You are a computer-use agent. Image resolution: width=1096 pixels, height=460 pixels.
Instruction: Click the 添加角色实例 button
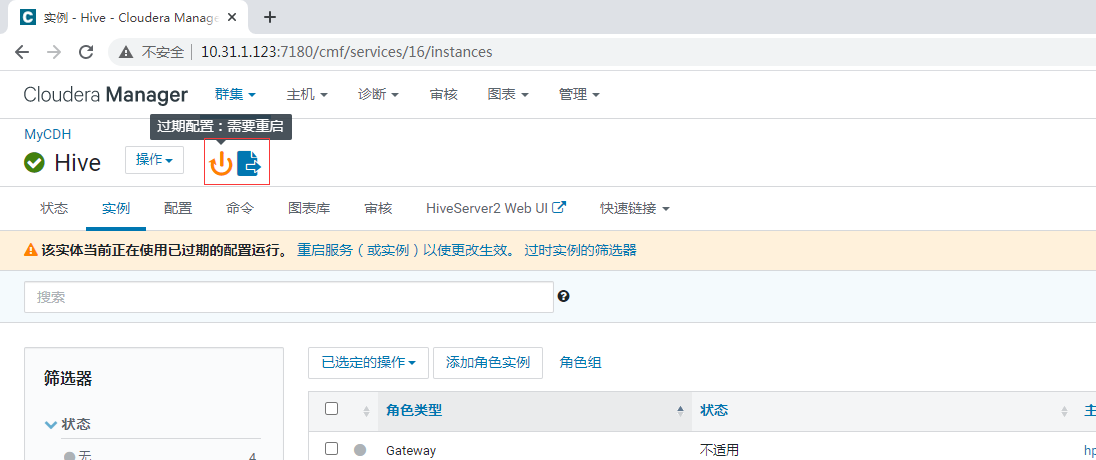coord(488,363)
